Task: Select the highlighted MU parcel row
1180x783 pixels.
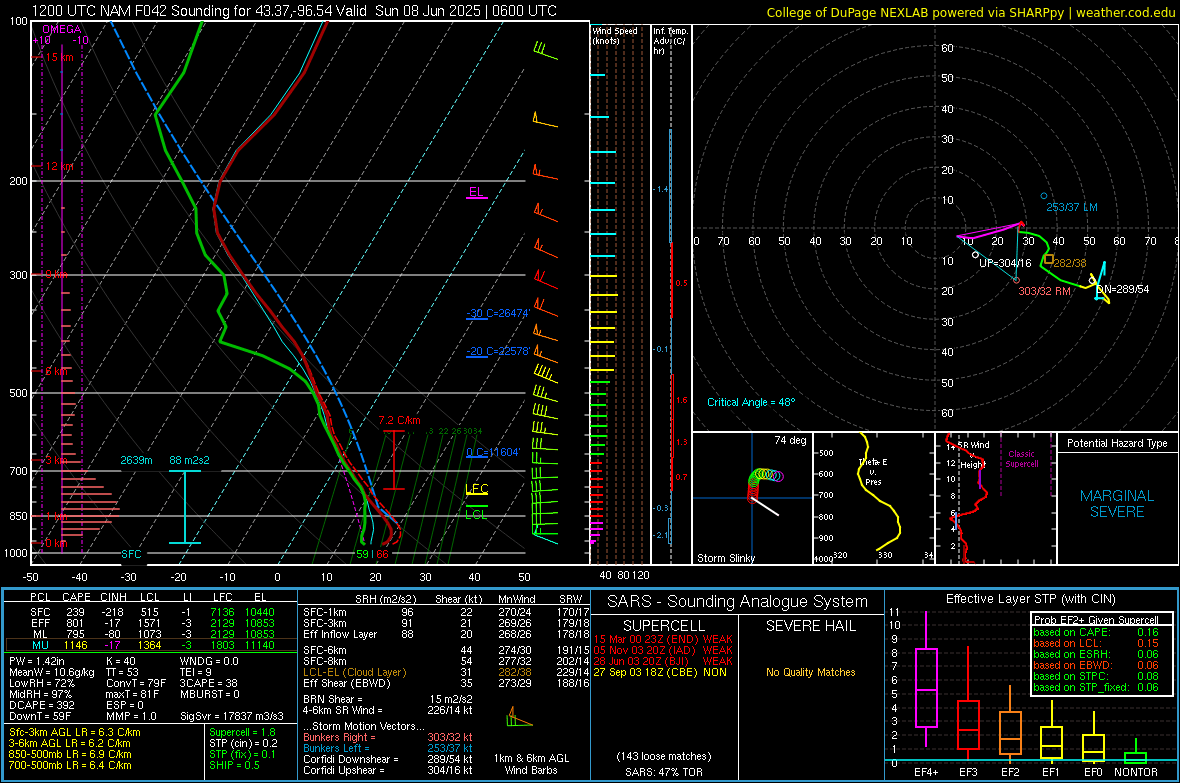Action: point(151,645)
